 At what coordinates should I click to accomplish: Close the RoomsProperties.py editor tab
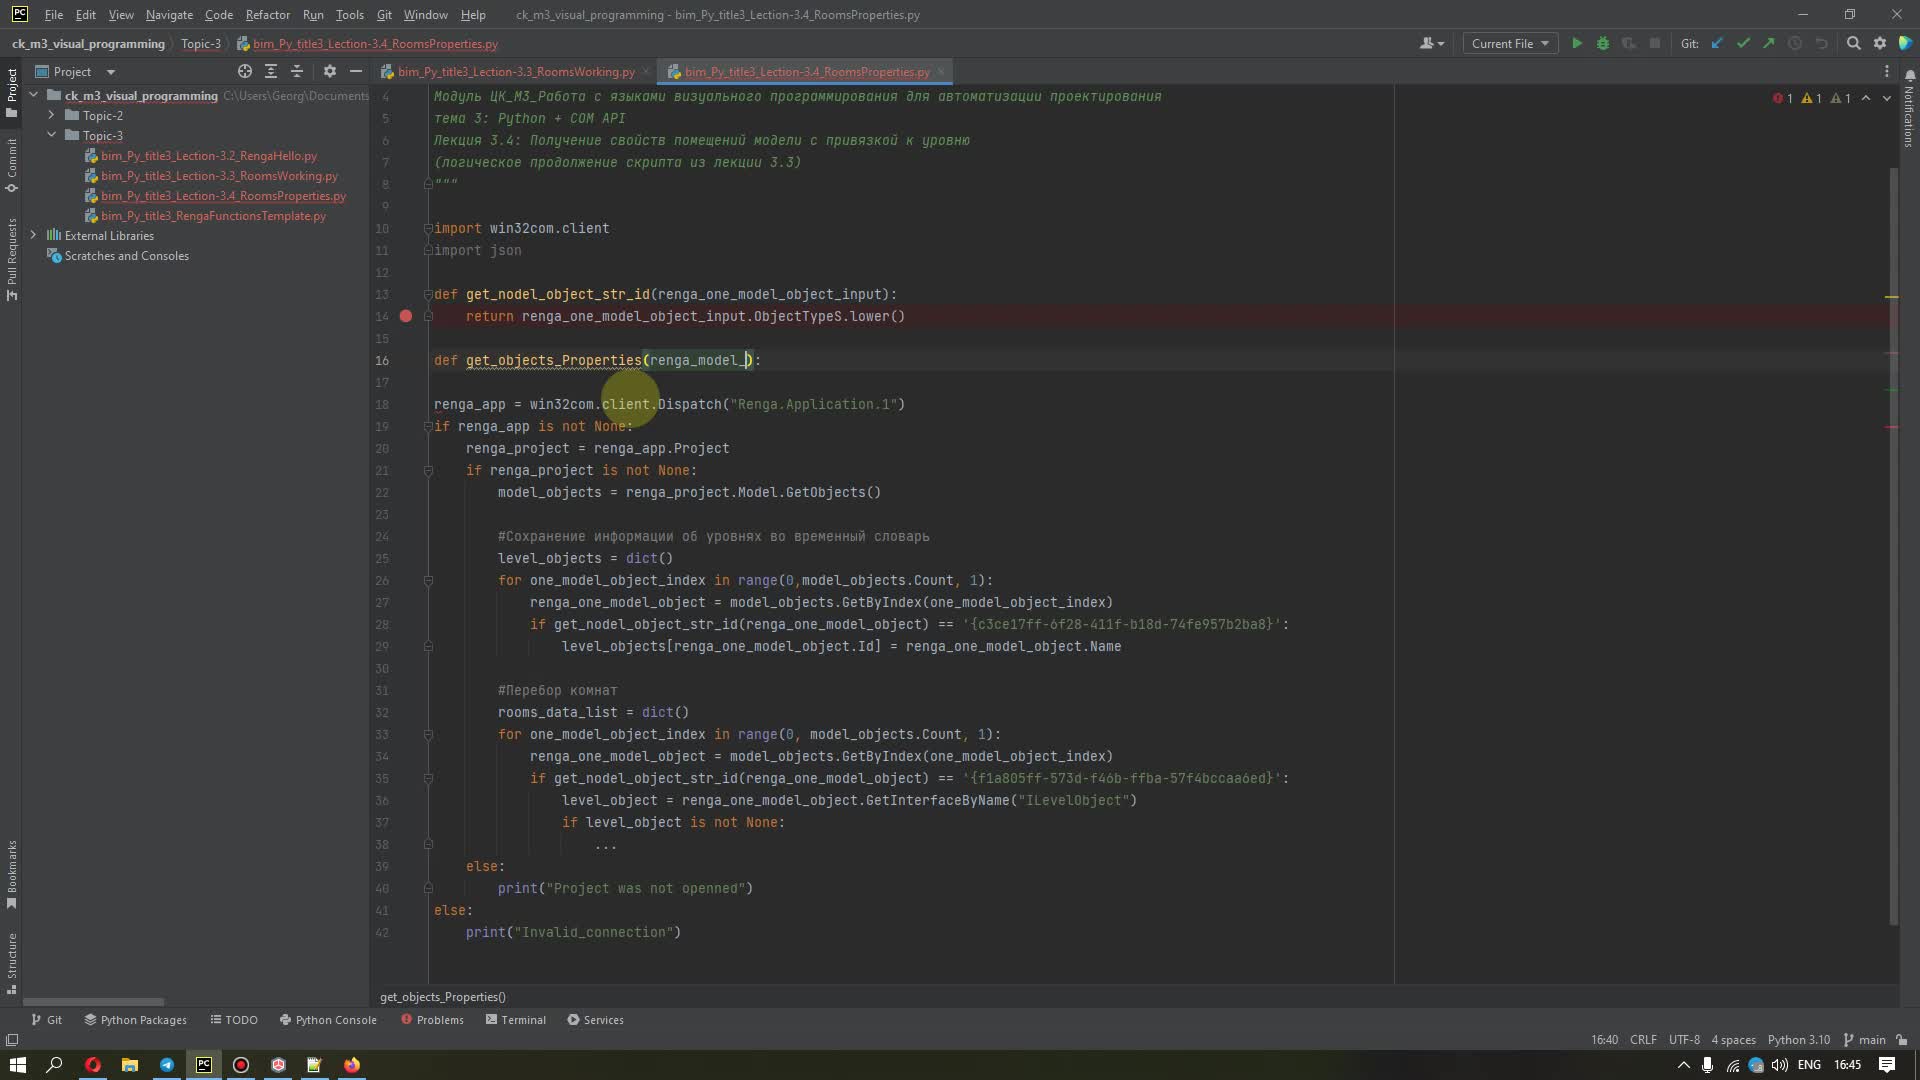click(x=941, y=71)
